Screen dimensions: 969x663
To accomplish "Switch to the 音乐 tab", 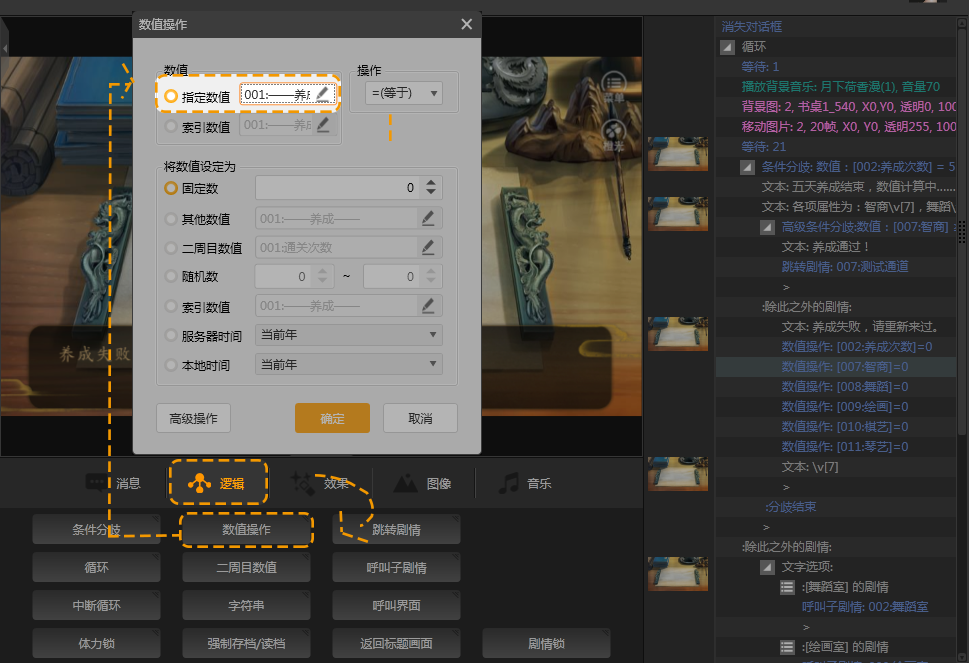I will click(525, 483).
